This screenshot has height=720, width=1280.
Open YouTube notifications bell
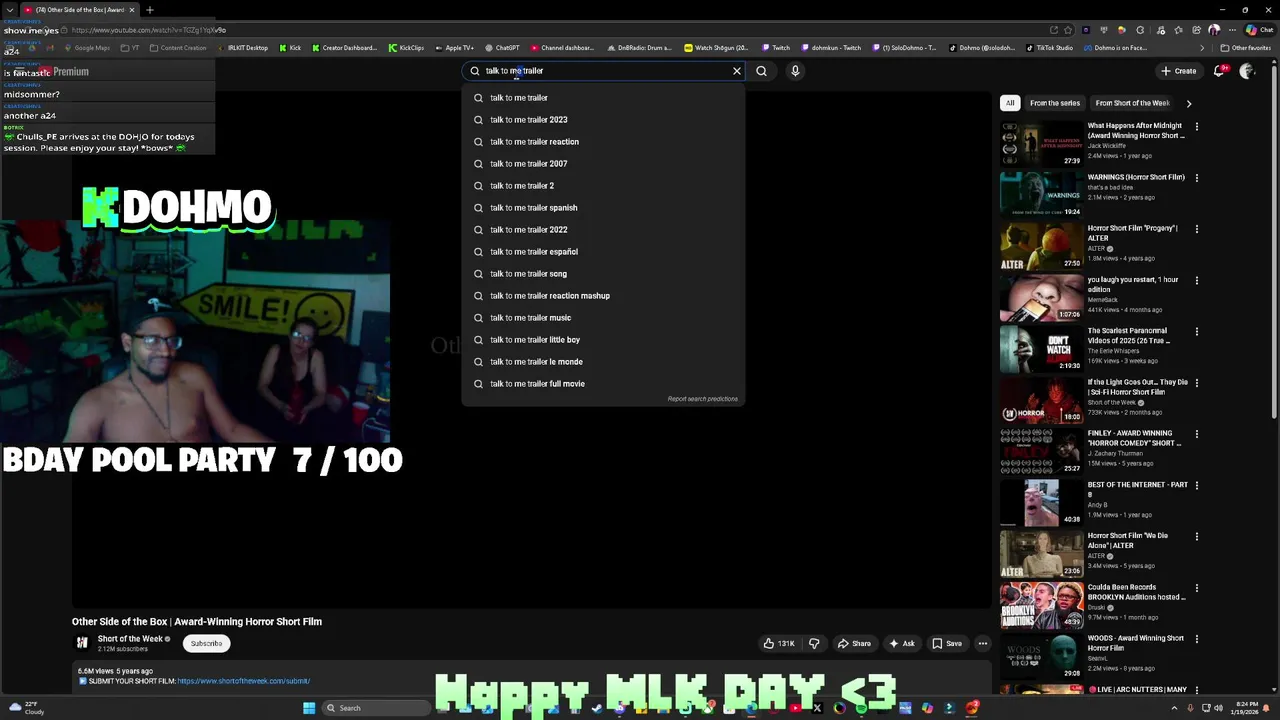tap(1219, 71)
